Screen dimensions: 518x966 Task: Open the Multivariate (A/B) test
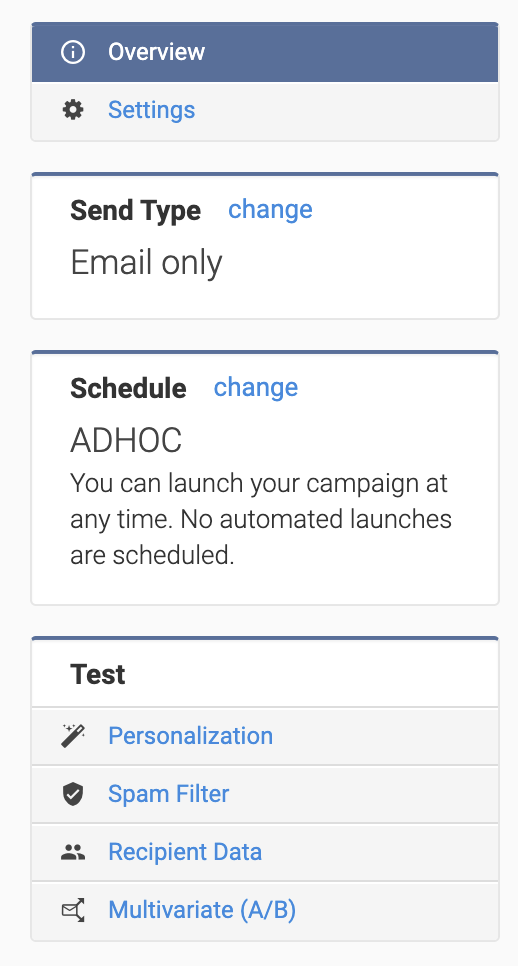coord(202,910)
